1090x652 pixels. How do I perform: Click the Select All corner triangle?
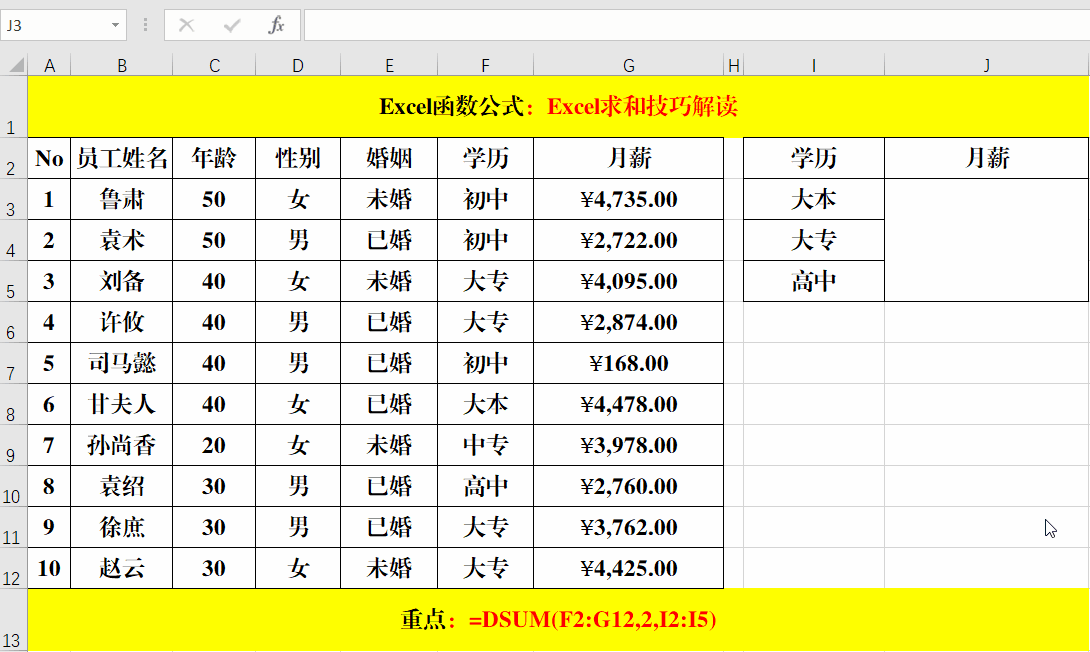13,64
